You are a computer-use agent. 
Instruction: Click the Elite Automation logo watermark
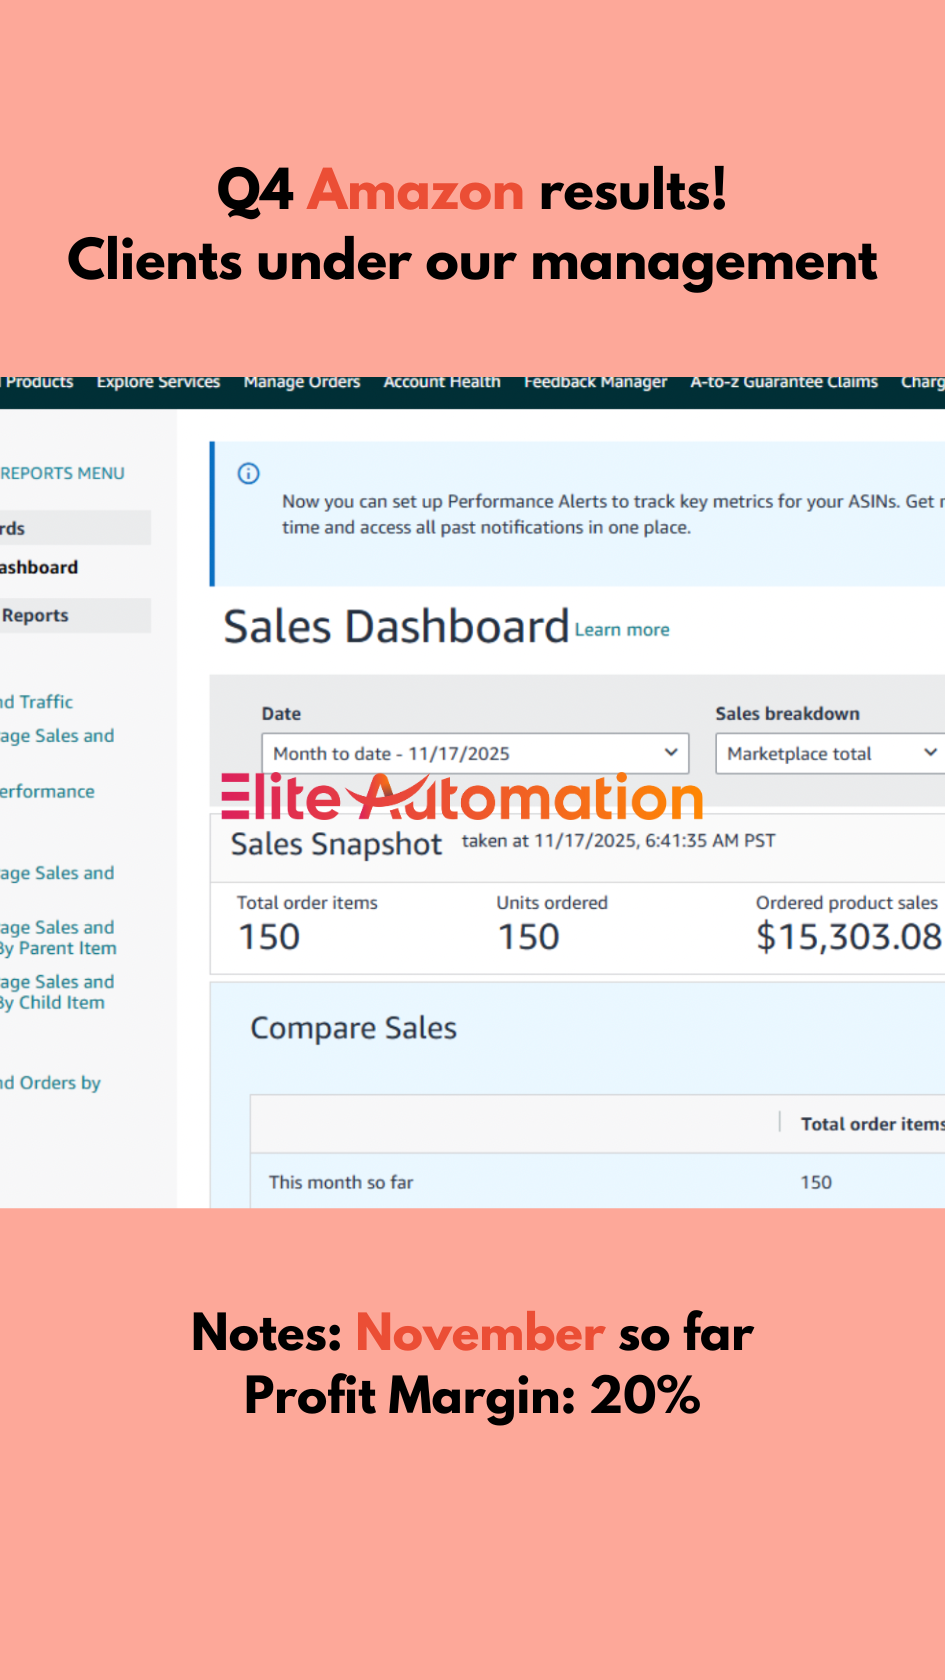pos(462,798)
